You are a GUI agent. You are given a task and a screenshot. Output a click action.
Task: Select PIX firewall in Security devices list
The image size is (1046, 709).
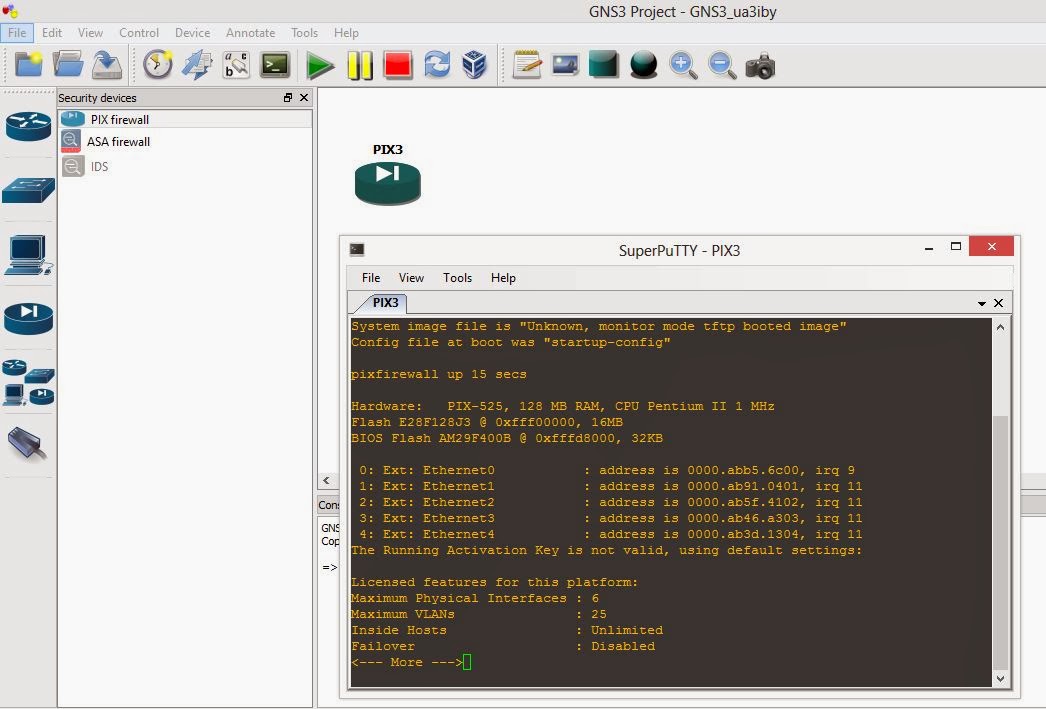185,119
